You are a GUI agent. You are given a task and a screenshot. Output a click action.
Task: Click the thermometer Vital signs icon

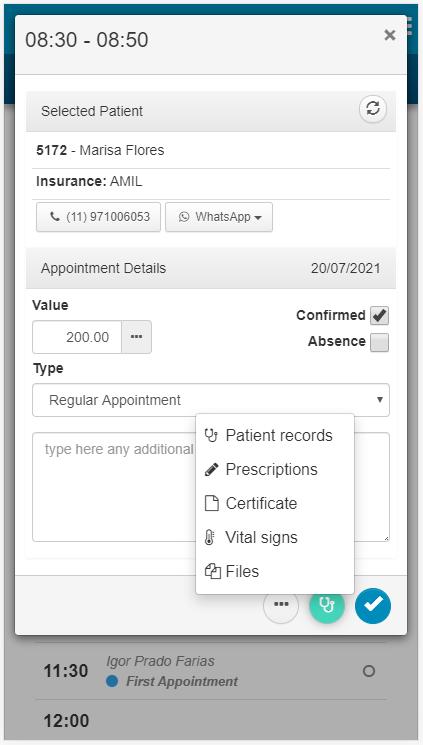tap(210, 537)
